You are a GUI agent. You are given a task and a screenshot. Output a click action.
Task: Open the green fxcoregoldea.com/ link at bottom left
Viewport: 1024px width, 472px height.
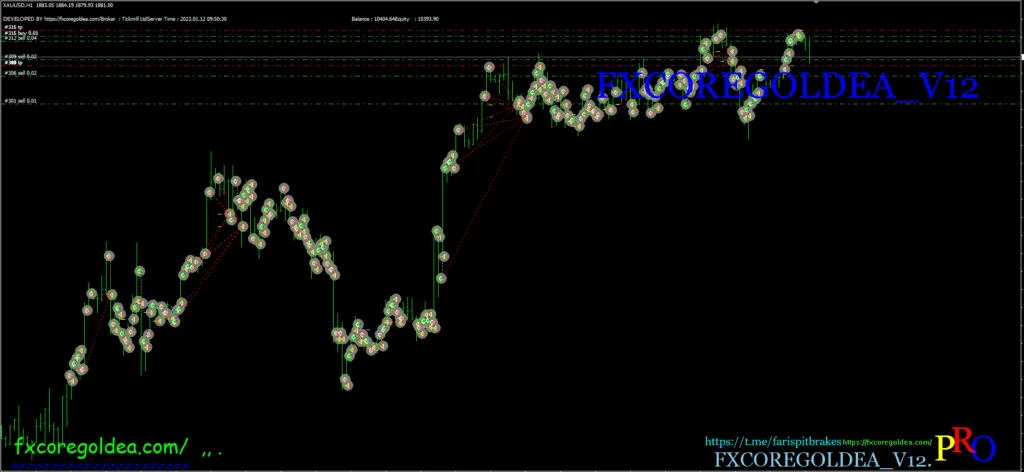point(100,444)
